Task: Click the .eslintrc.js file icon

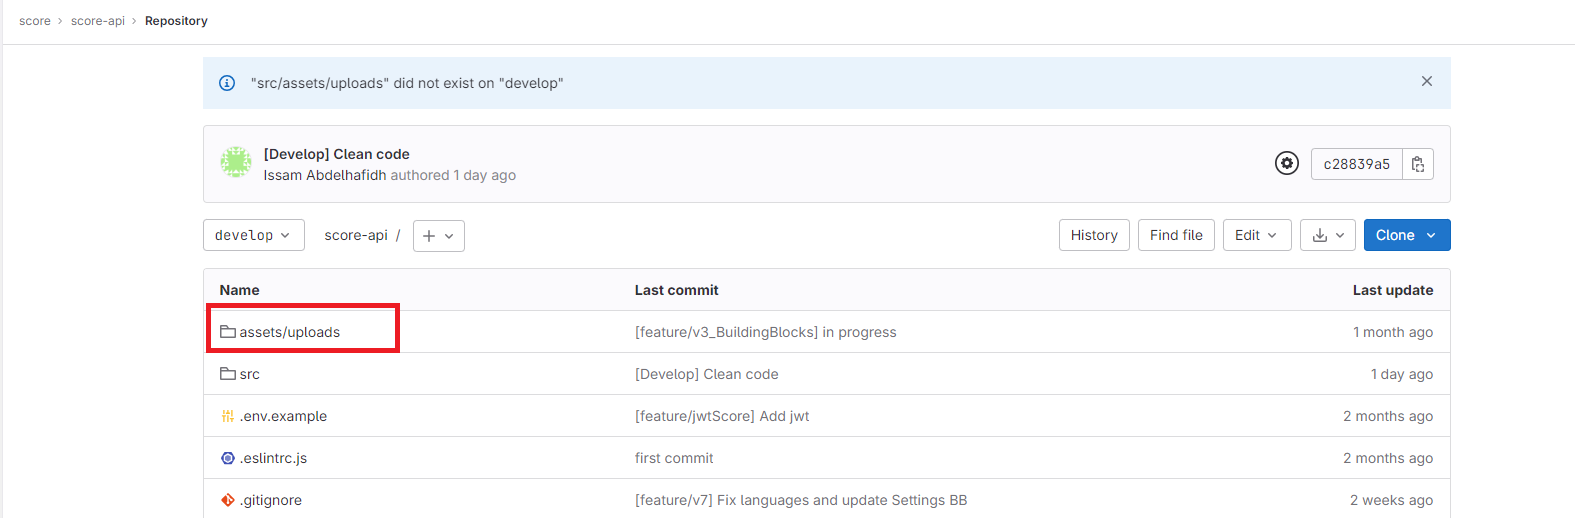Action: 228,458
